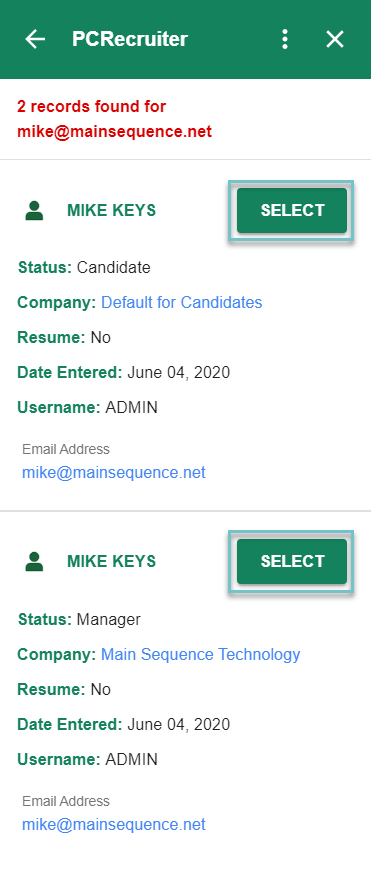The height and width of the screenshot is (896, 371).
Task: Click the Manager record's person icon
Action: (34, 561)
